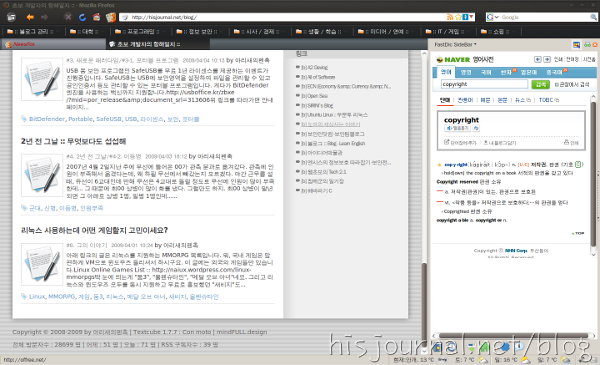Screen dimensions: 600x365
Task: Click the Textcube 1.7.7 footer link
Action: click(x=156, y=332)
